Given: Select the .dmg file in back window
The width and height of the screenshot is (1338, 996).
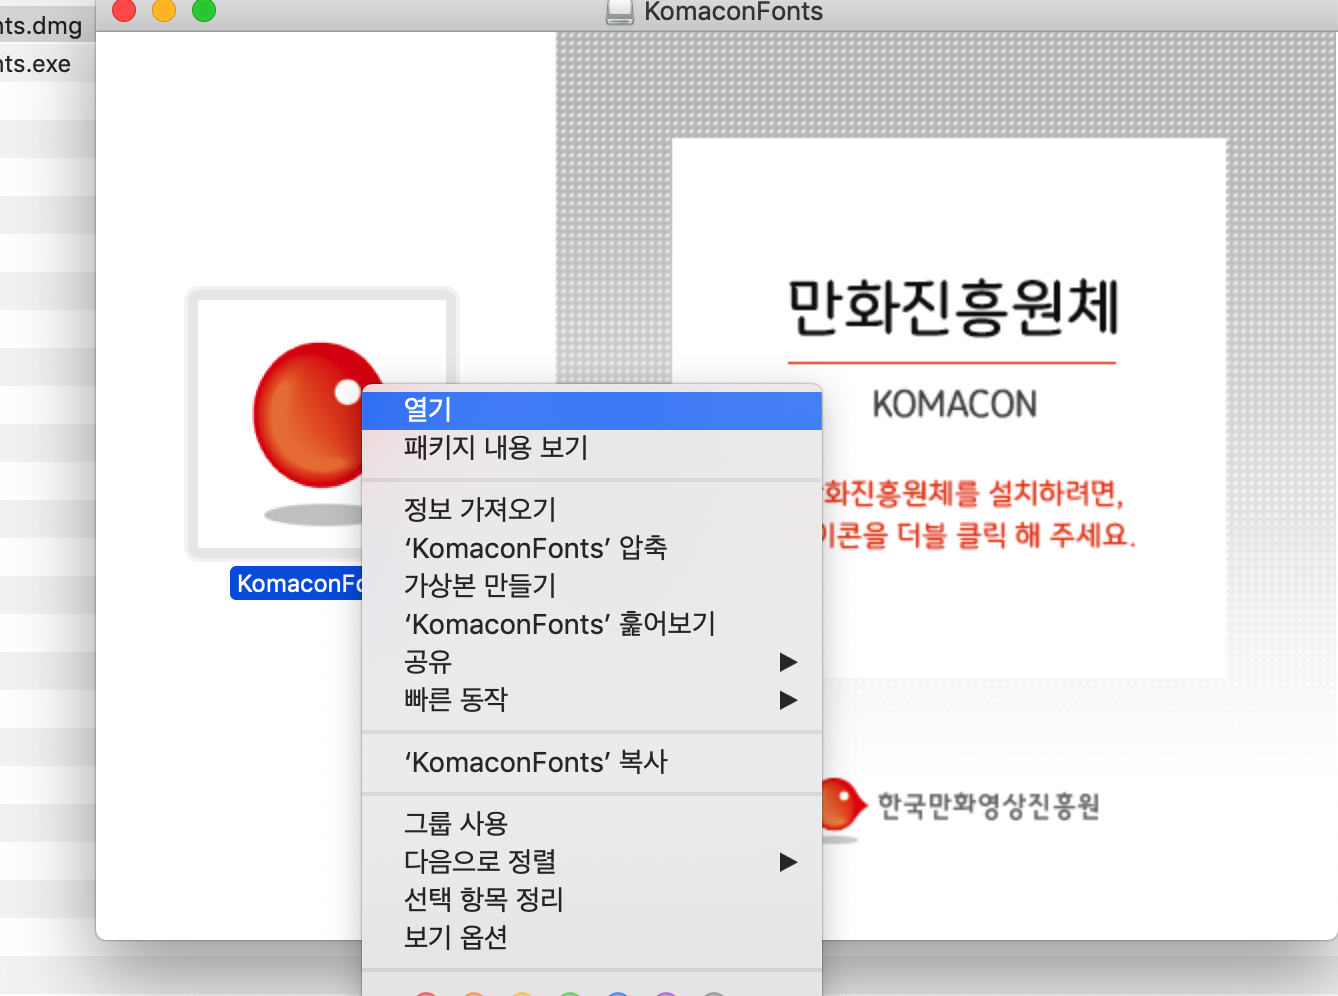Looking at the screenshot, I should click(41, 25).
